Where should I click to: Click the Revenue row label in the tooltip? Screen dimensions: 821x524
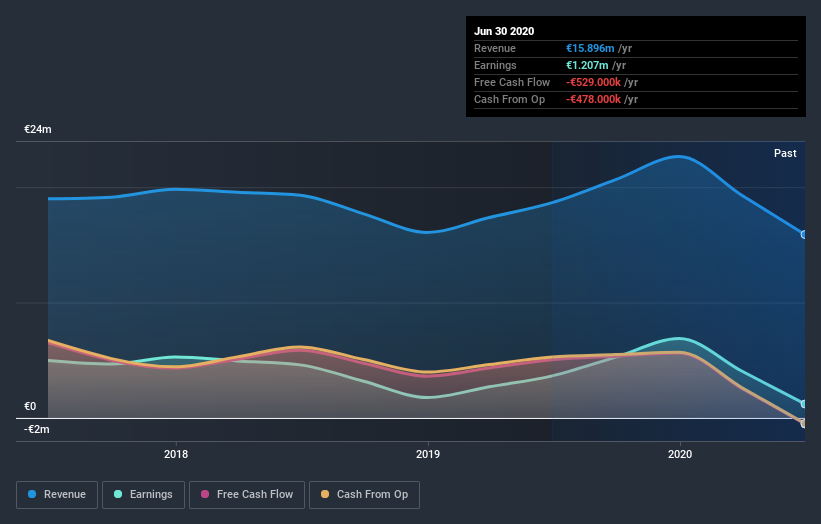click(x=495, y=48)
